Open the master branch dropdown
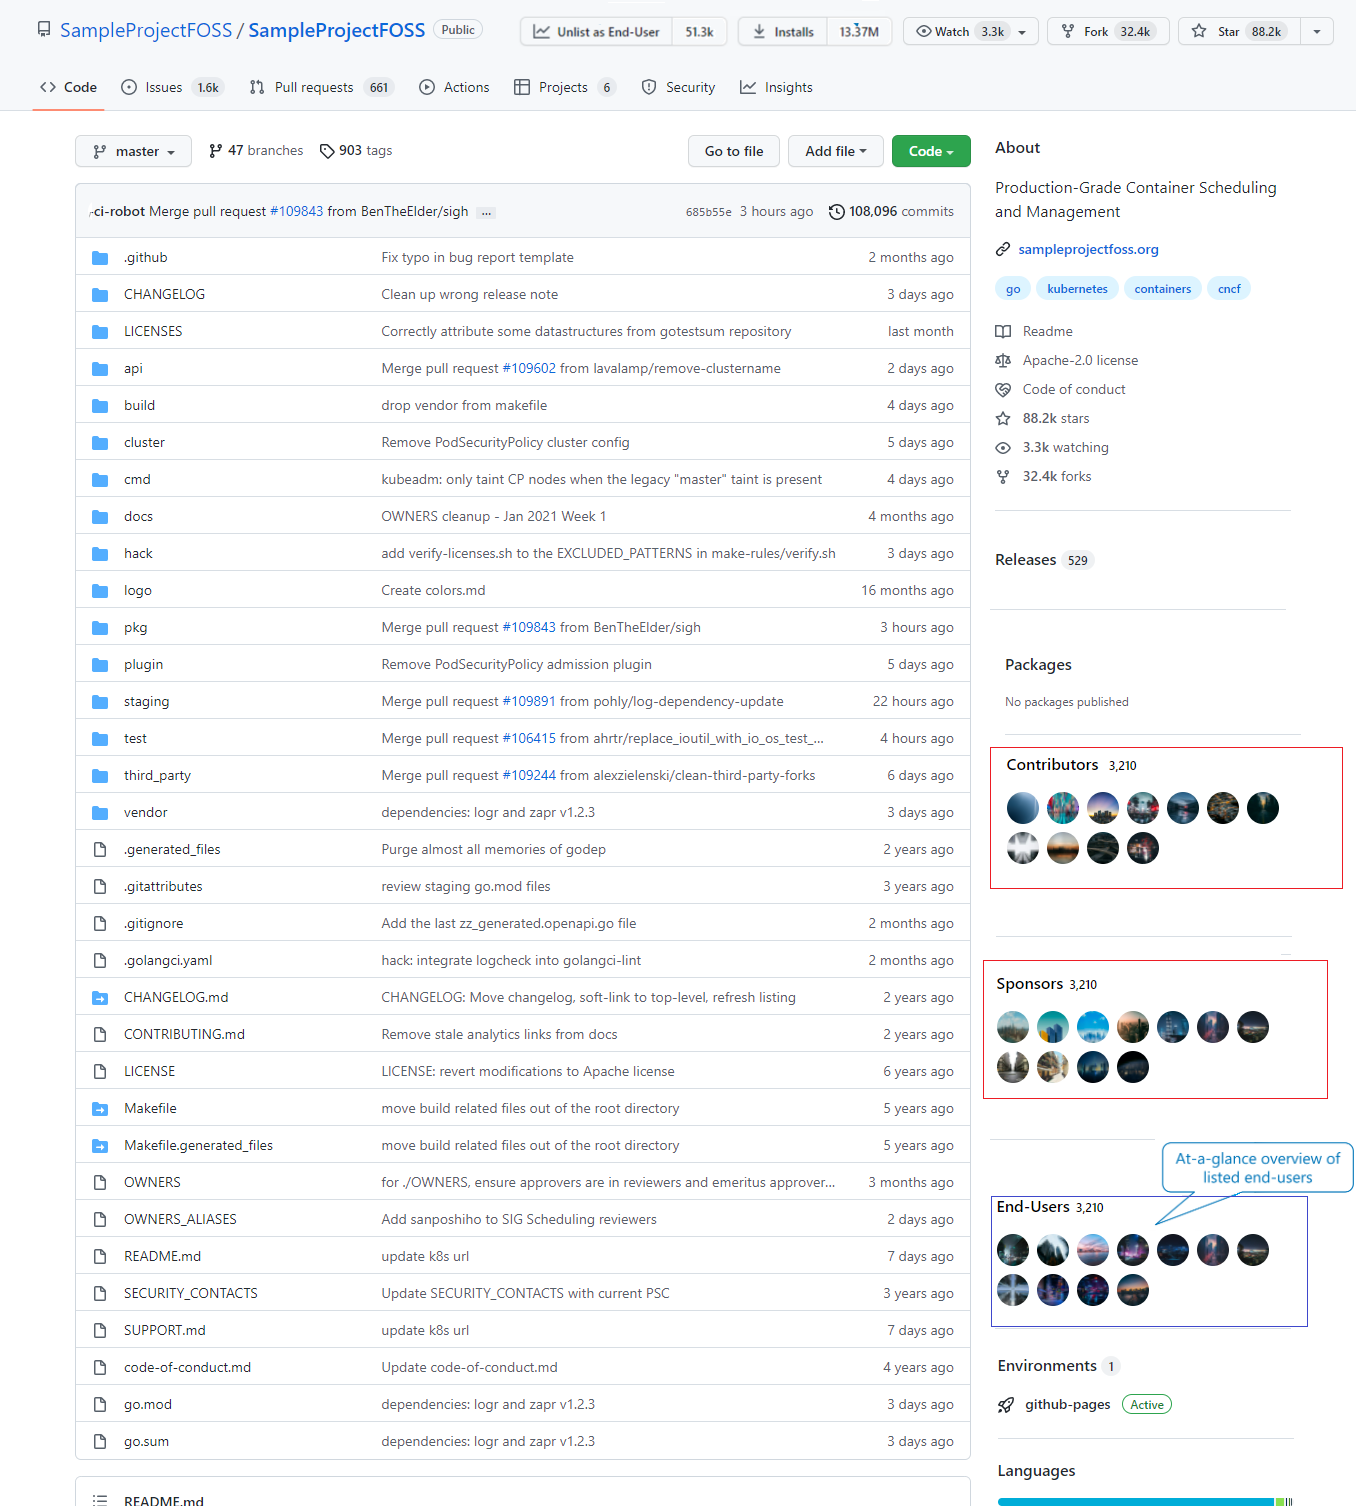The height and width of the screenshot is (1506, 1356). tap(133, 151)
